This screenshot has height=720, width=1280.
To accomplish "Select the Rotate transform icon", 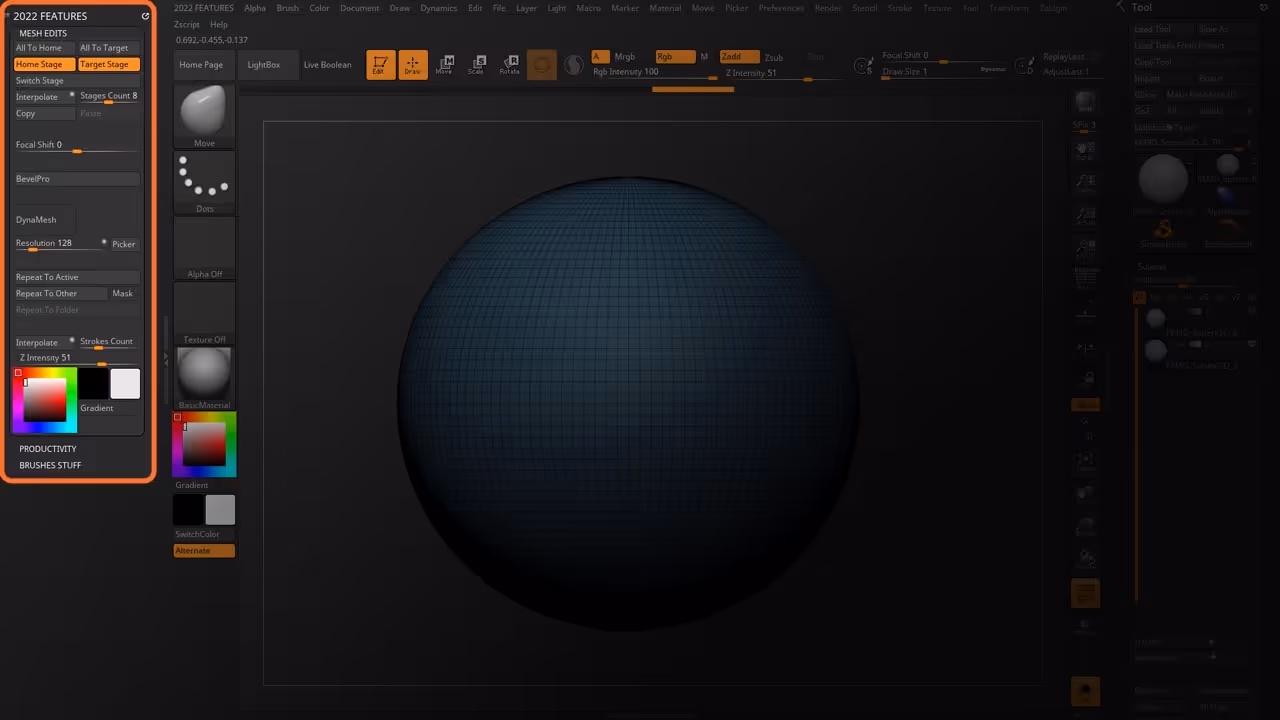I will pyautogui.click(x=509, y=65).
